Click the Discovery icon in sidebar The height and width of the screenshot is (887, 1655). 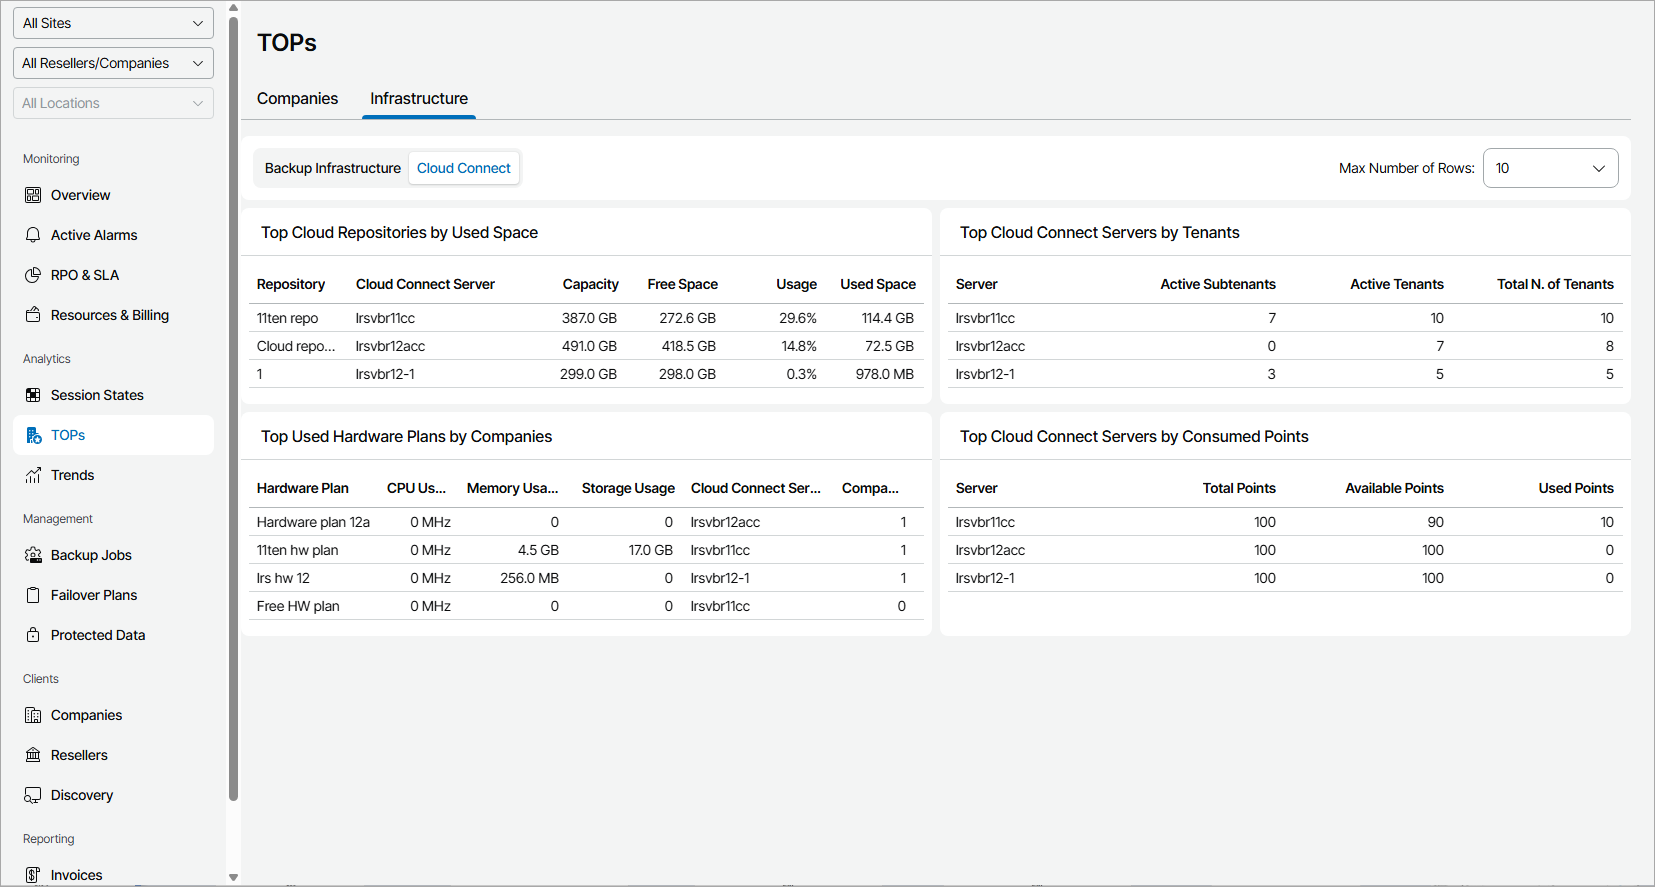click(x=33, y=795)
